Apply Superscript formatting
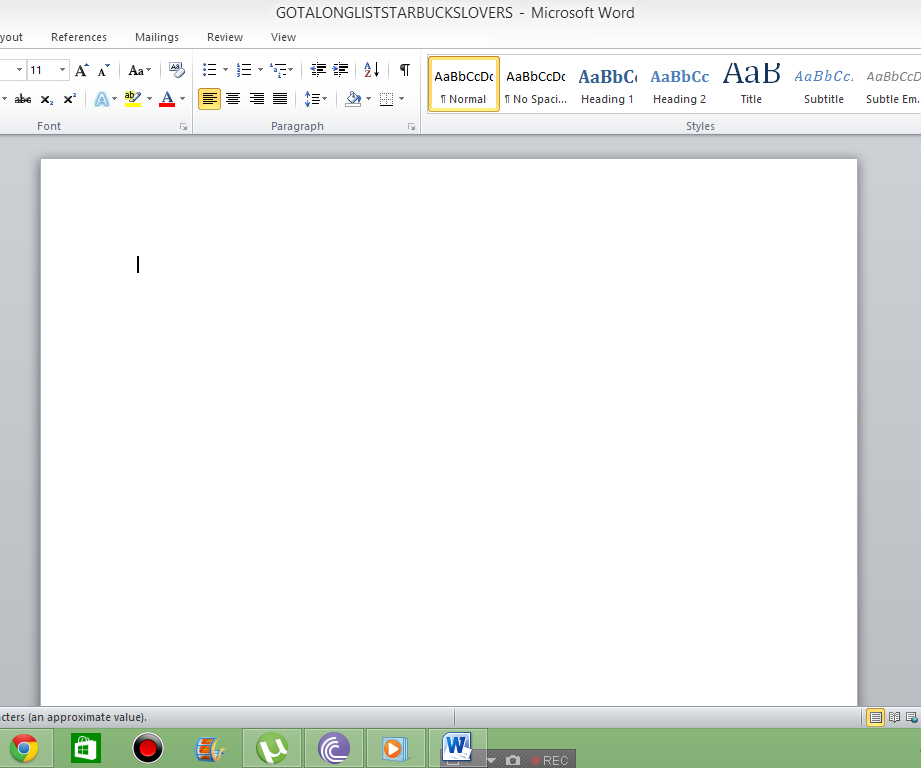This screenshot has width=921, height=768. [68, 99]
